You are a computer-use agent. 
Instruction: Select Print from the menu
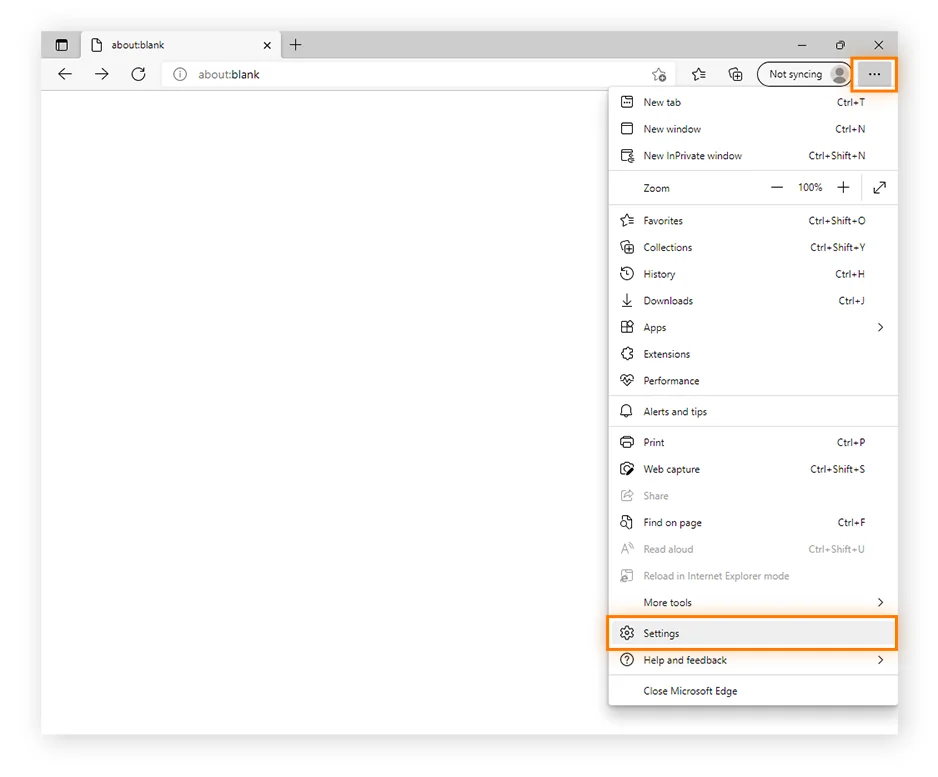click(x=753, y=443)
